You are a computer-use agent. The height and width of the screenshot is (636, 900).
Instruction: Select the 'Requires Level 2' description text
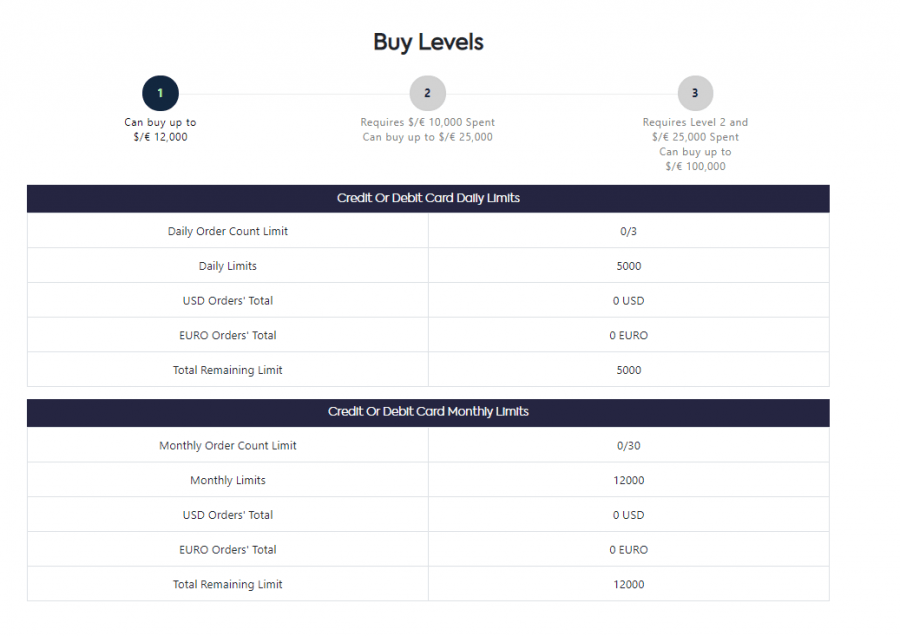[x=695, y=122]
